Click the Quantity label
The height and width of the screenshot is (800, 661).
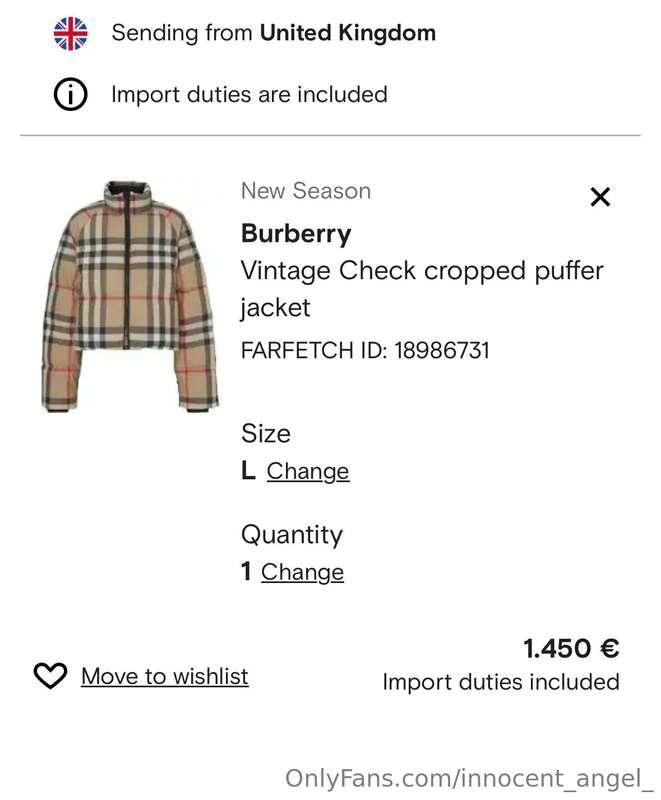292,535
